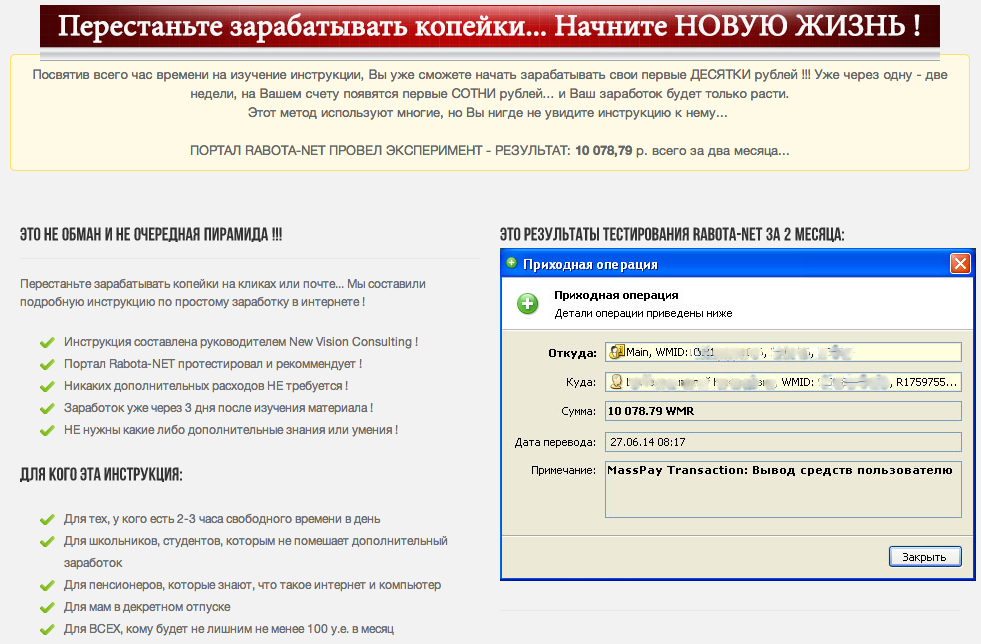
Task: Click text Инструкция составлена руководителем New Vision Consulting
Action: click(241, 342)
